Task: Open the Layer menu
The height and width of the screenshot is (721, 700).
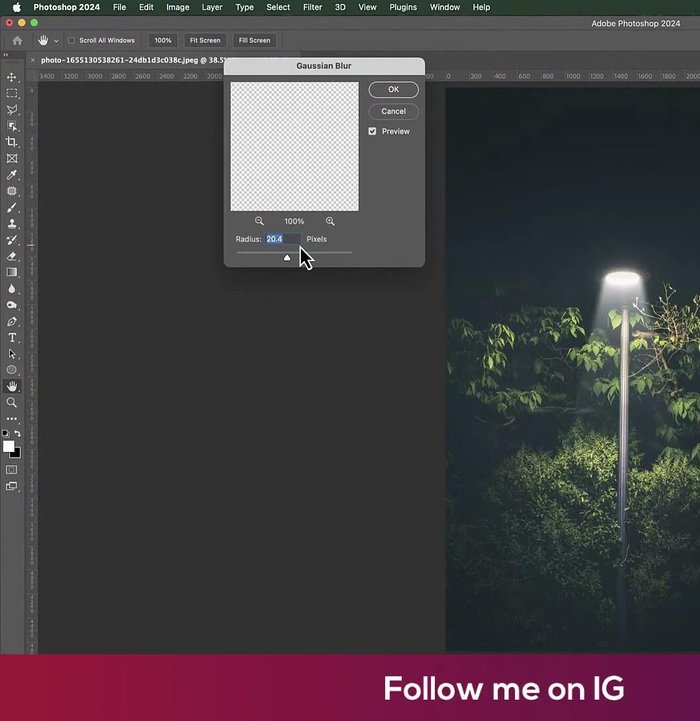Action: pos(212,7)
